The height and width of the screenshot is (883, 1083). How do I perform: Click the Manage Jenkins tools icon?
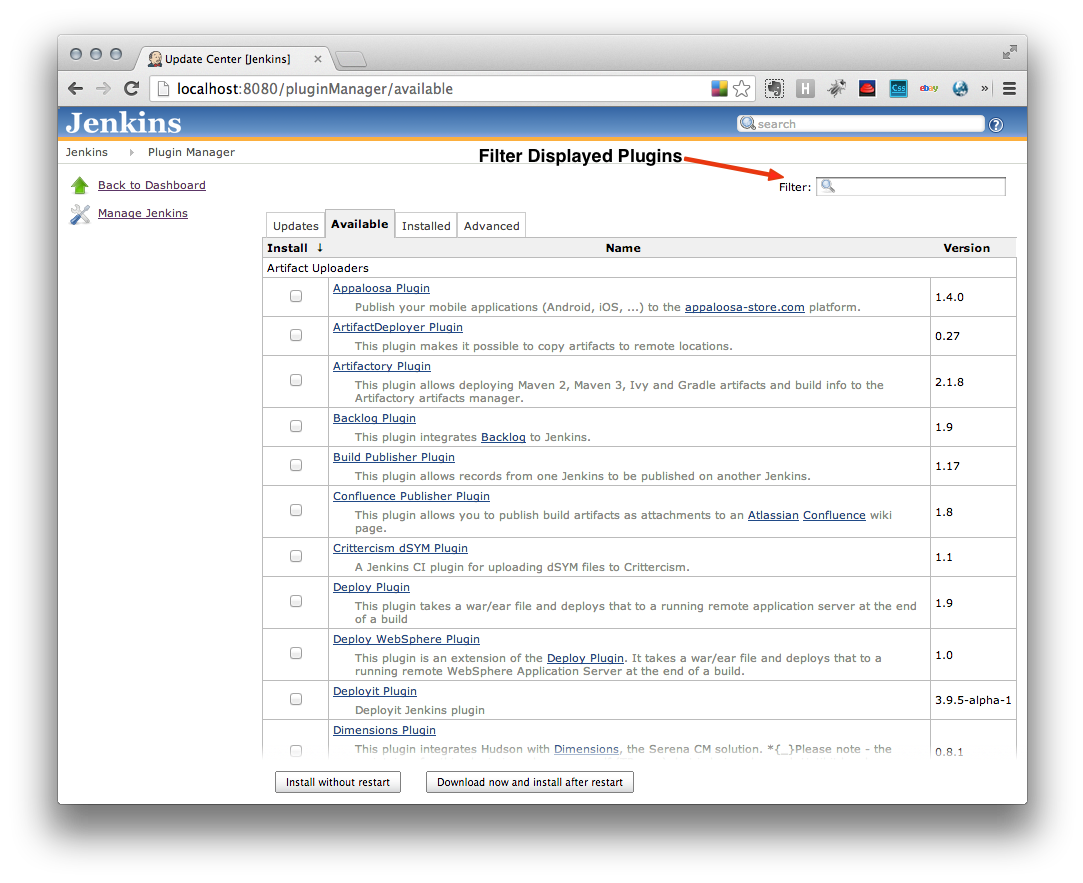click(x=80, y=214)
